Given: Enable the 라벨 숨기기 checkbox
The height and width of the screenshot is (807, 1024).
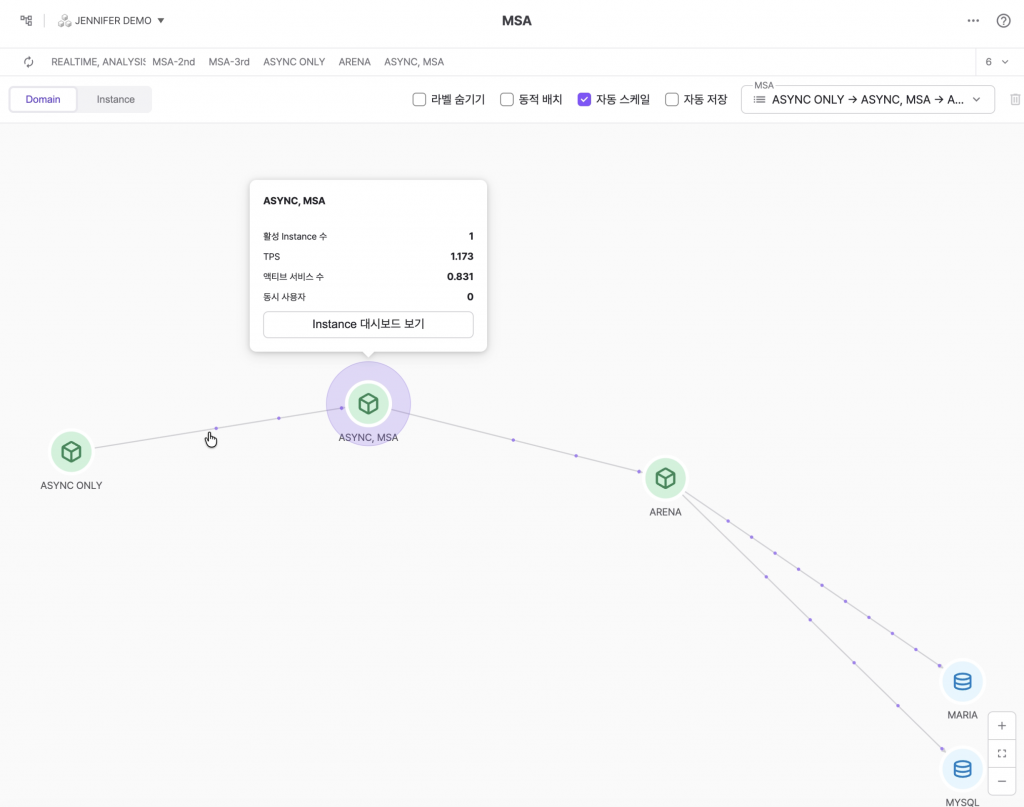Looking at the screenshot, I should click(420, 100).
